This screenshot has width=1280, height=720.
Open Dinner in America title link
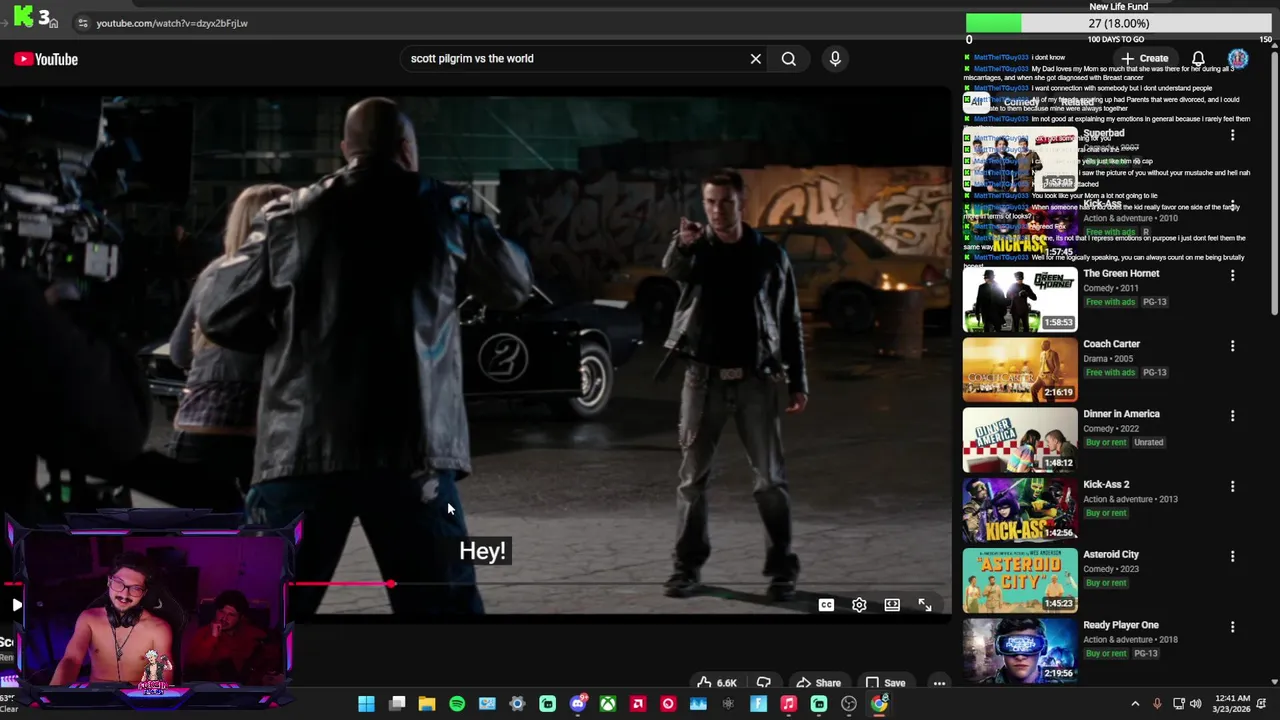(1121, 414)
